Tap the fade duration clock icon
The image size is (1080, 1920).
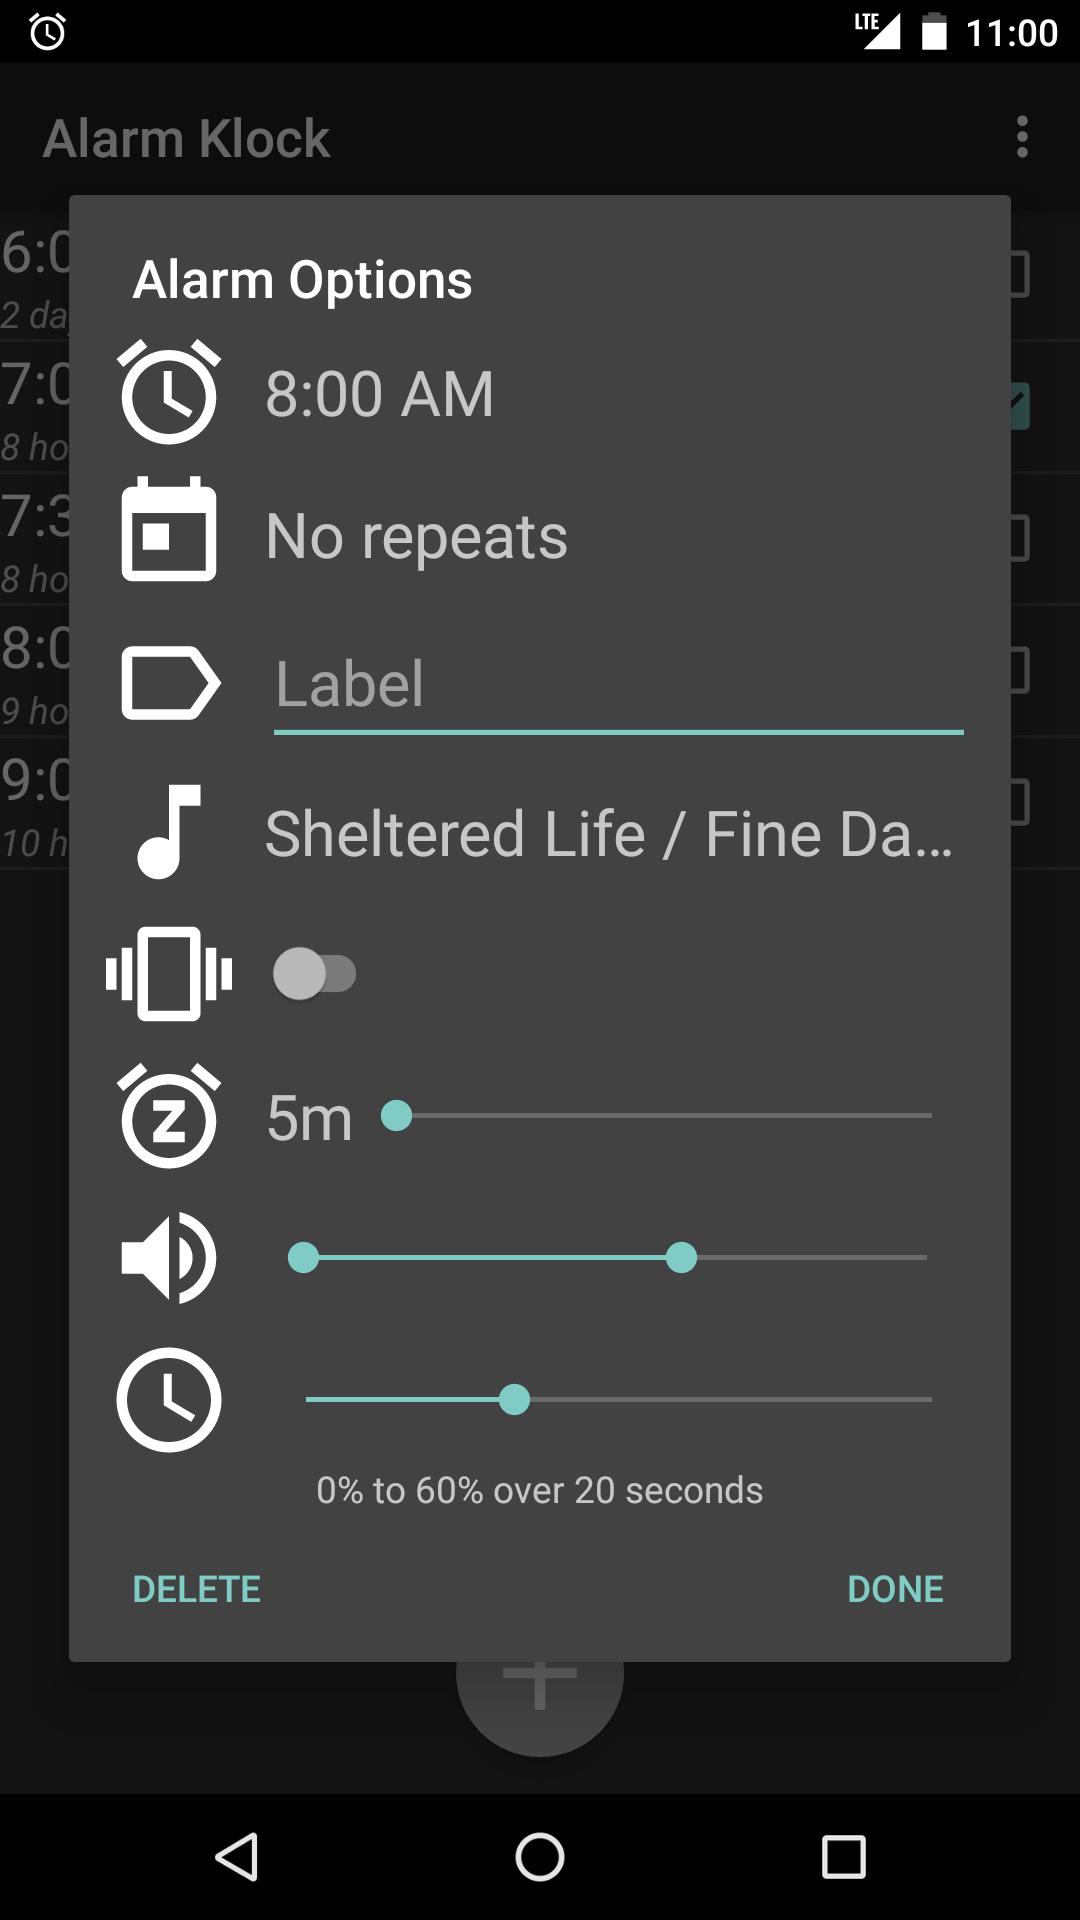pyautogui.click(x=169, y=1400)
